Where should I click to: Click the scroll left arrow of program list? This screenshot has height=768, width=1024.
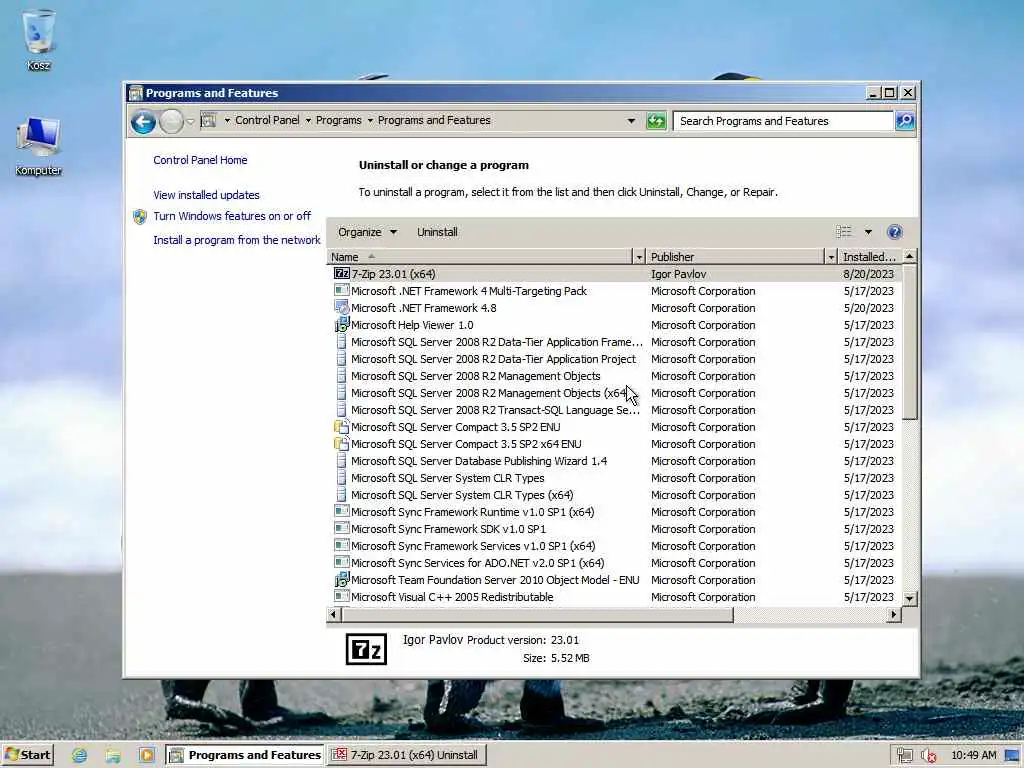click(x=334, y=615)
